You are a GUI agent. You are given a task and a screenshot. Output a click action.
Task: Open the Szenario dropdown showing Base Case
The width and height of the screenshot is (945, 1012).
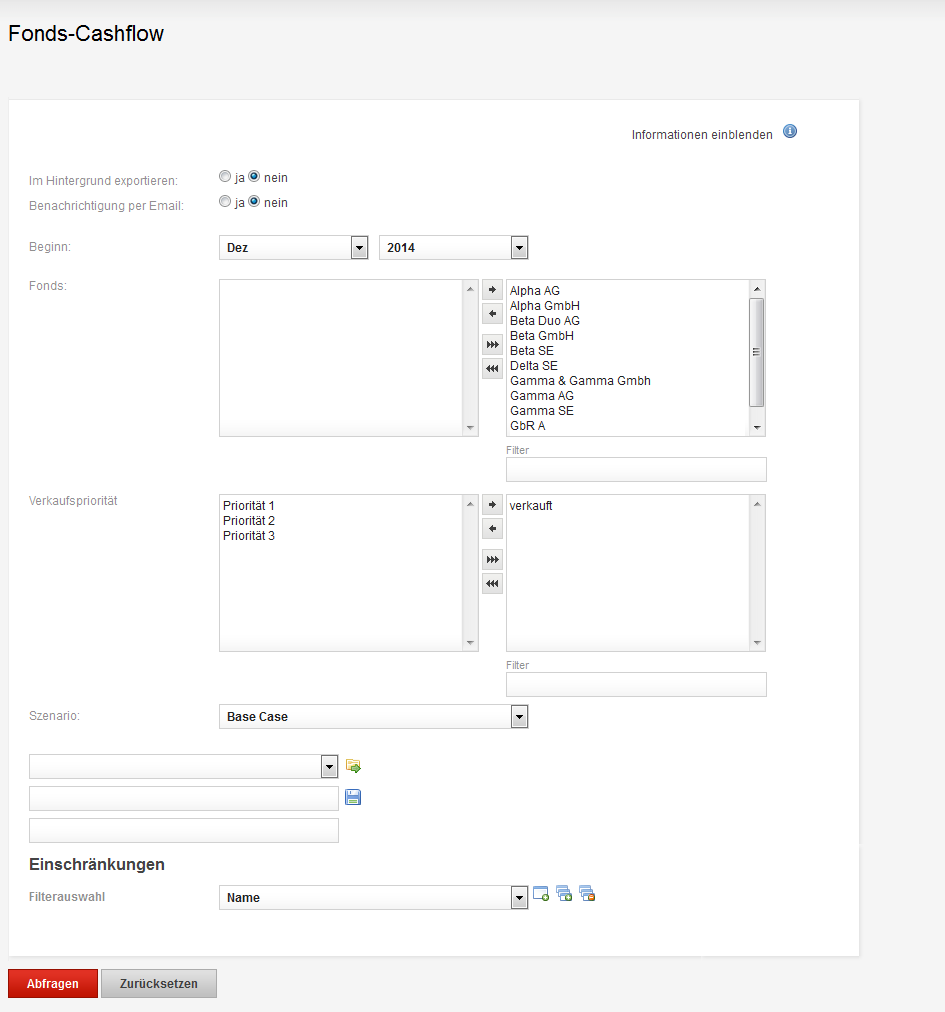click(x=374, y=717)
